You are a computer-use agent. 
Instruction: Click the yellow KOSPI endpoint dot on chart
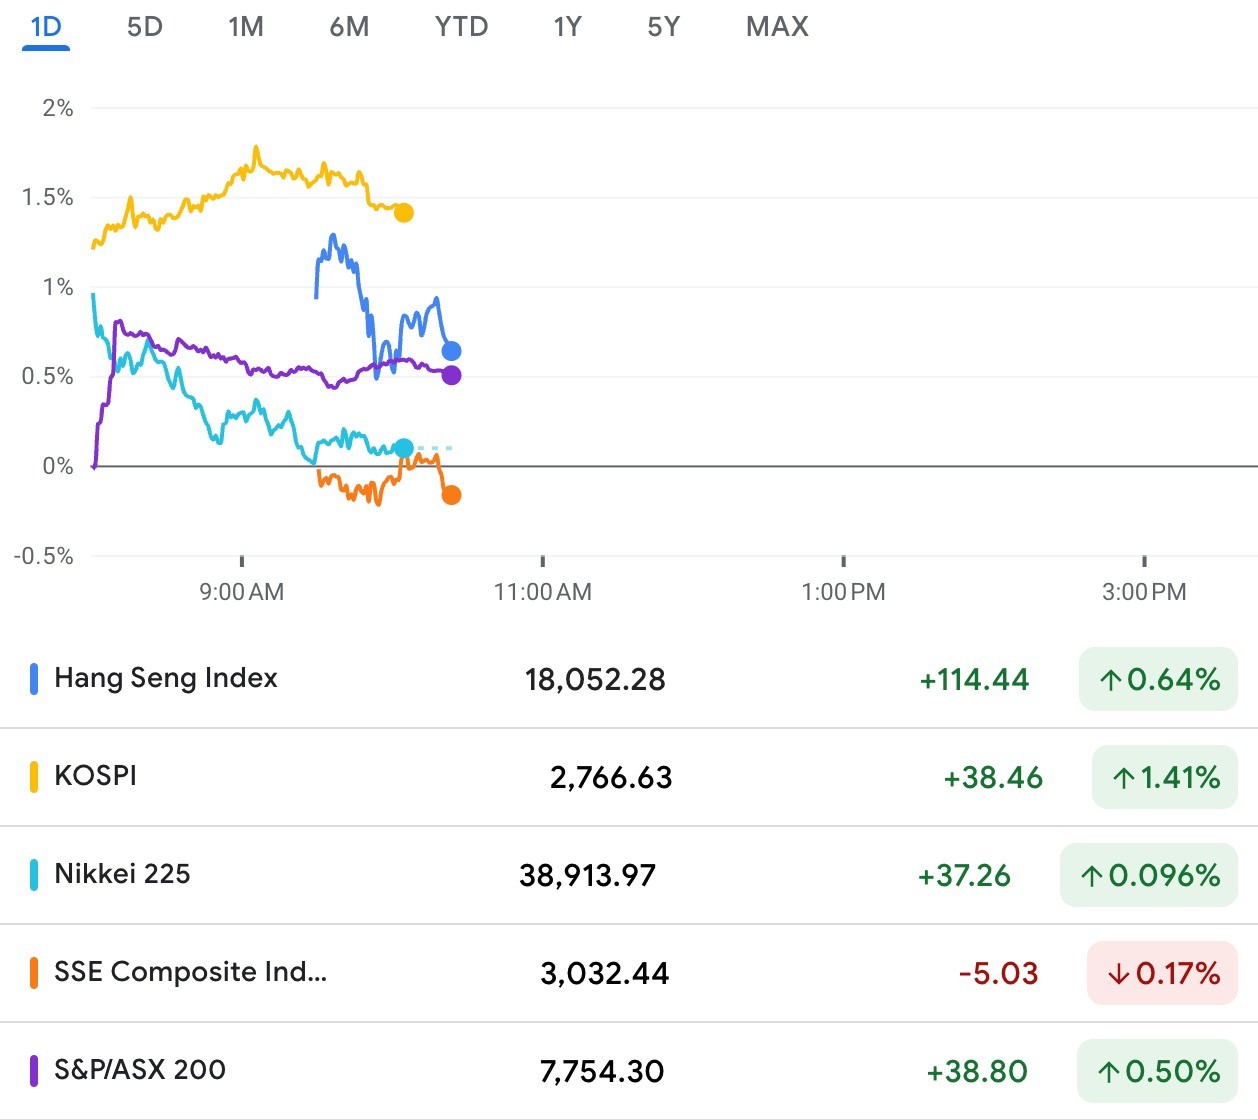coord(404,212)
